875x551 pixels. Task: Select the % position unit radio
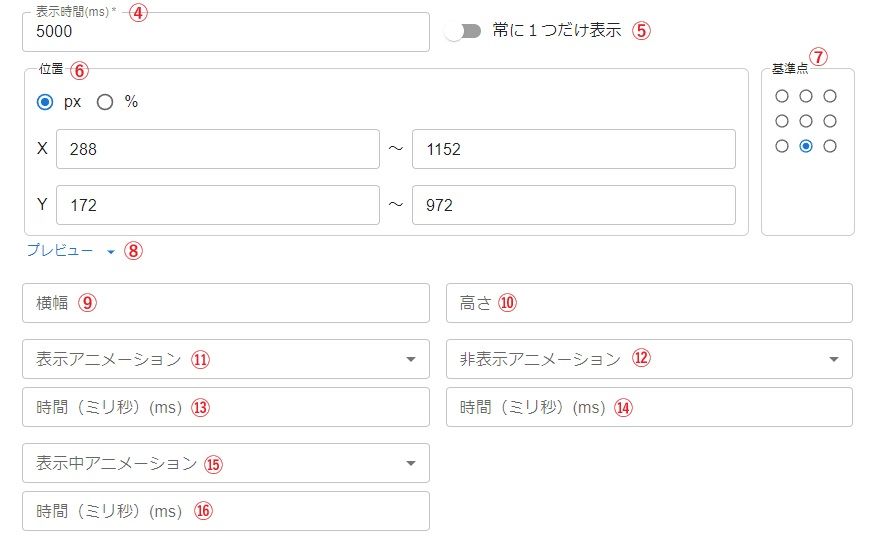(x=105, y=102)
